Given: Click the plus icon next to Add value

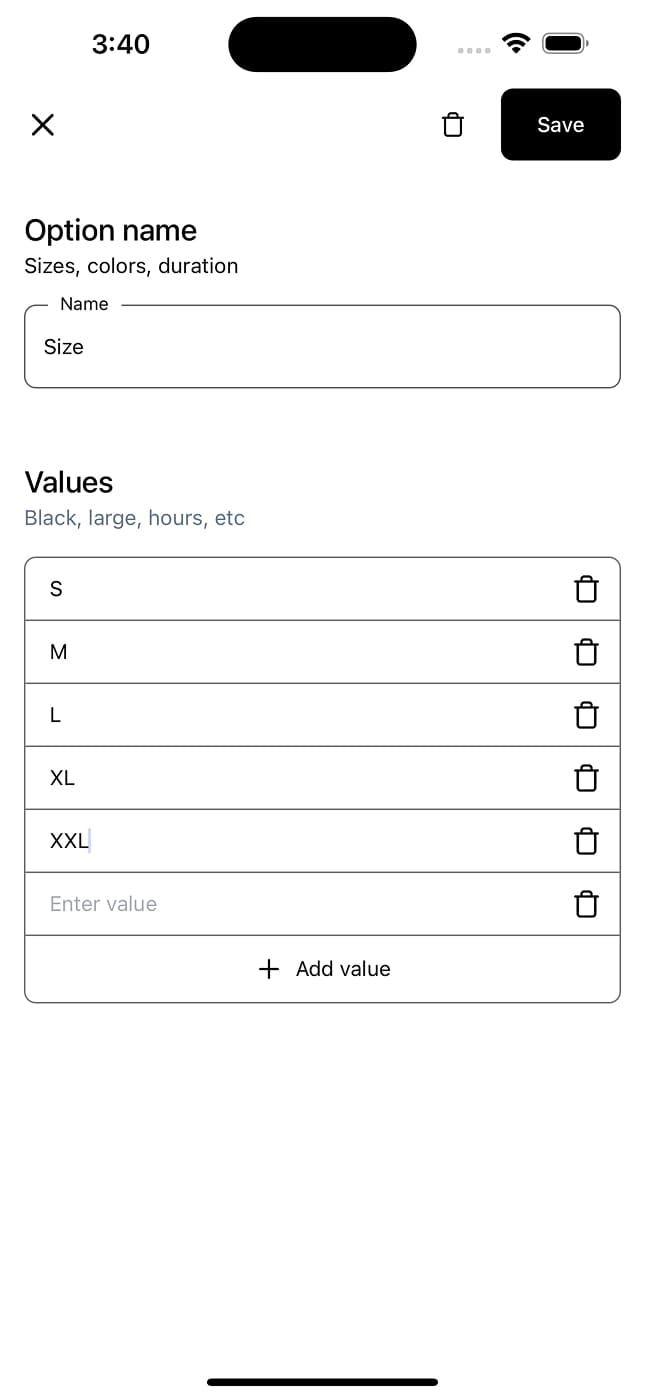Looking at the screenshot, I should tap(268, 968).
